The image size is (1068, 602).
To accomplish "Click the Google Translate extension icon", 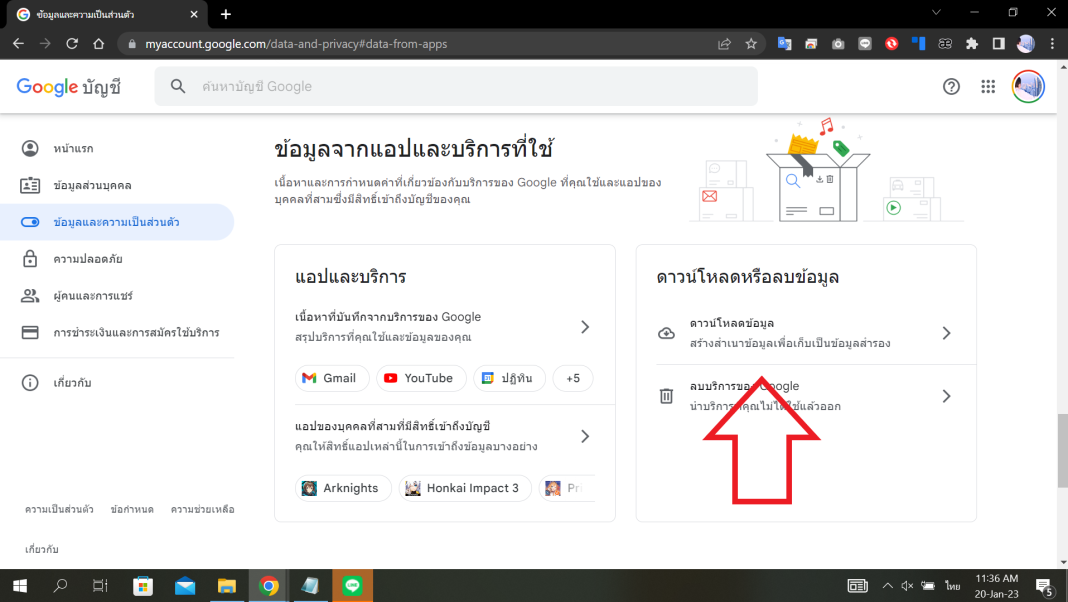I will pos(784,43).
